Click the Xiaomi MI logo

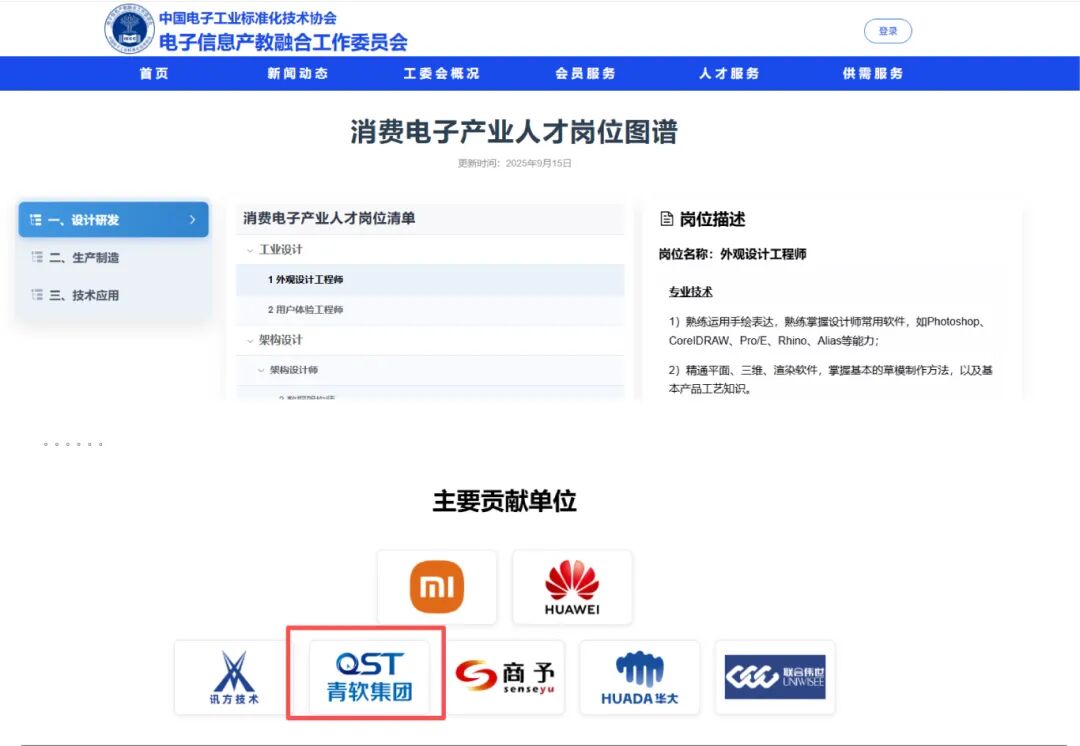click(x=437, y=587)
